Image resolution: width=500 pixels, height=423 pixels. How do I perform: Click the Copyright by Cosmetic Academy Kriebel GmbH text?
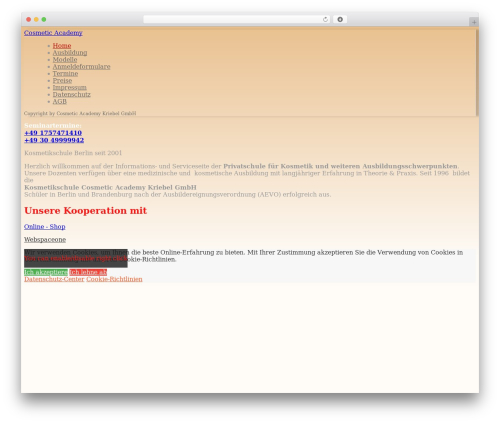coord(80,113)
